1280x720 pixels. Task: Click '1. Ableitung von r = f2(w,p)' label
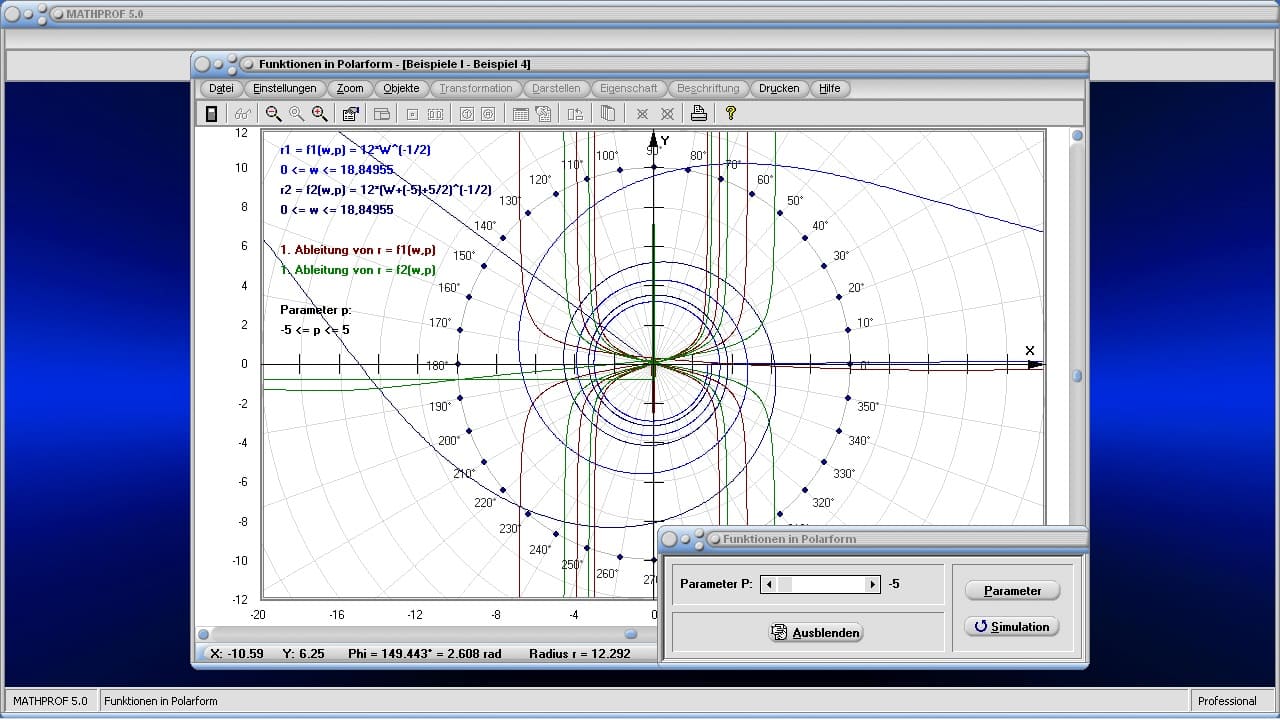click(x=358, y=270)
